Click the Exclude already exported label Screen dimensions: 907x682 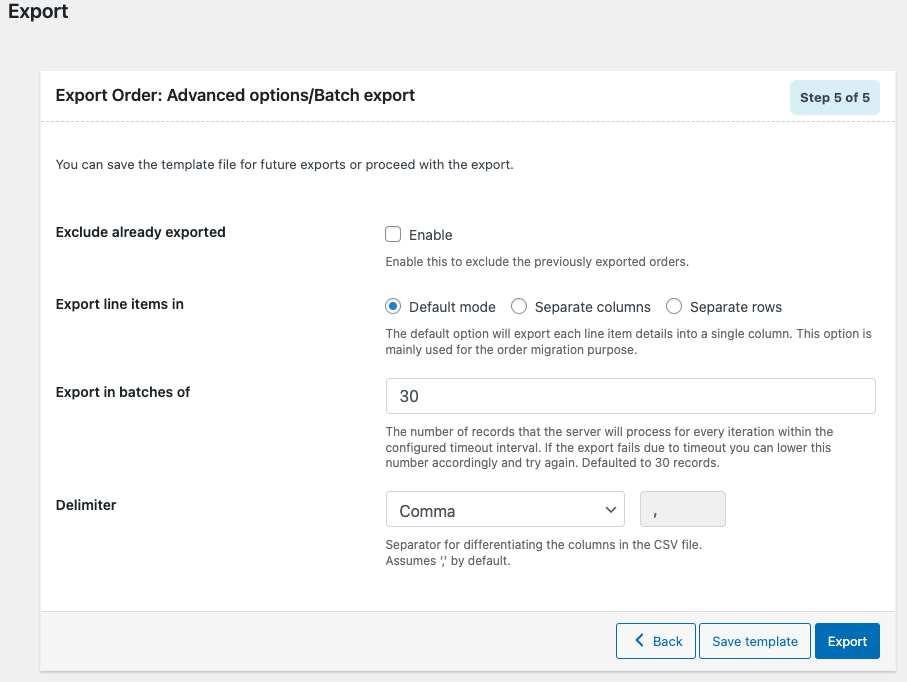(x=141, y=232)
